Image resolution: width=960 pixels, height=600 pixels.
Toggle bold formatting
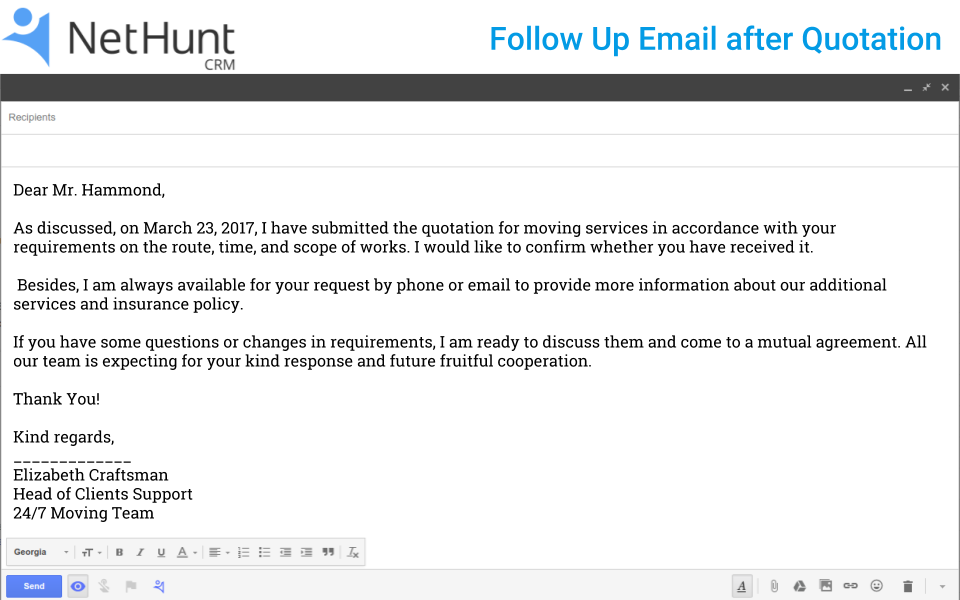[119, 552]
